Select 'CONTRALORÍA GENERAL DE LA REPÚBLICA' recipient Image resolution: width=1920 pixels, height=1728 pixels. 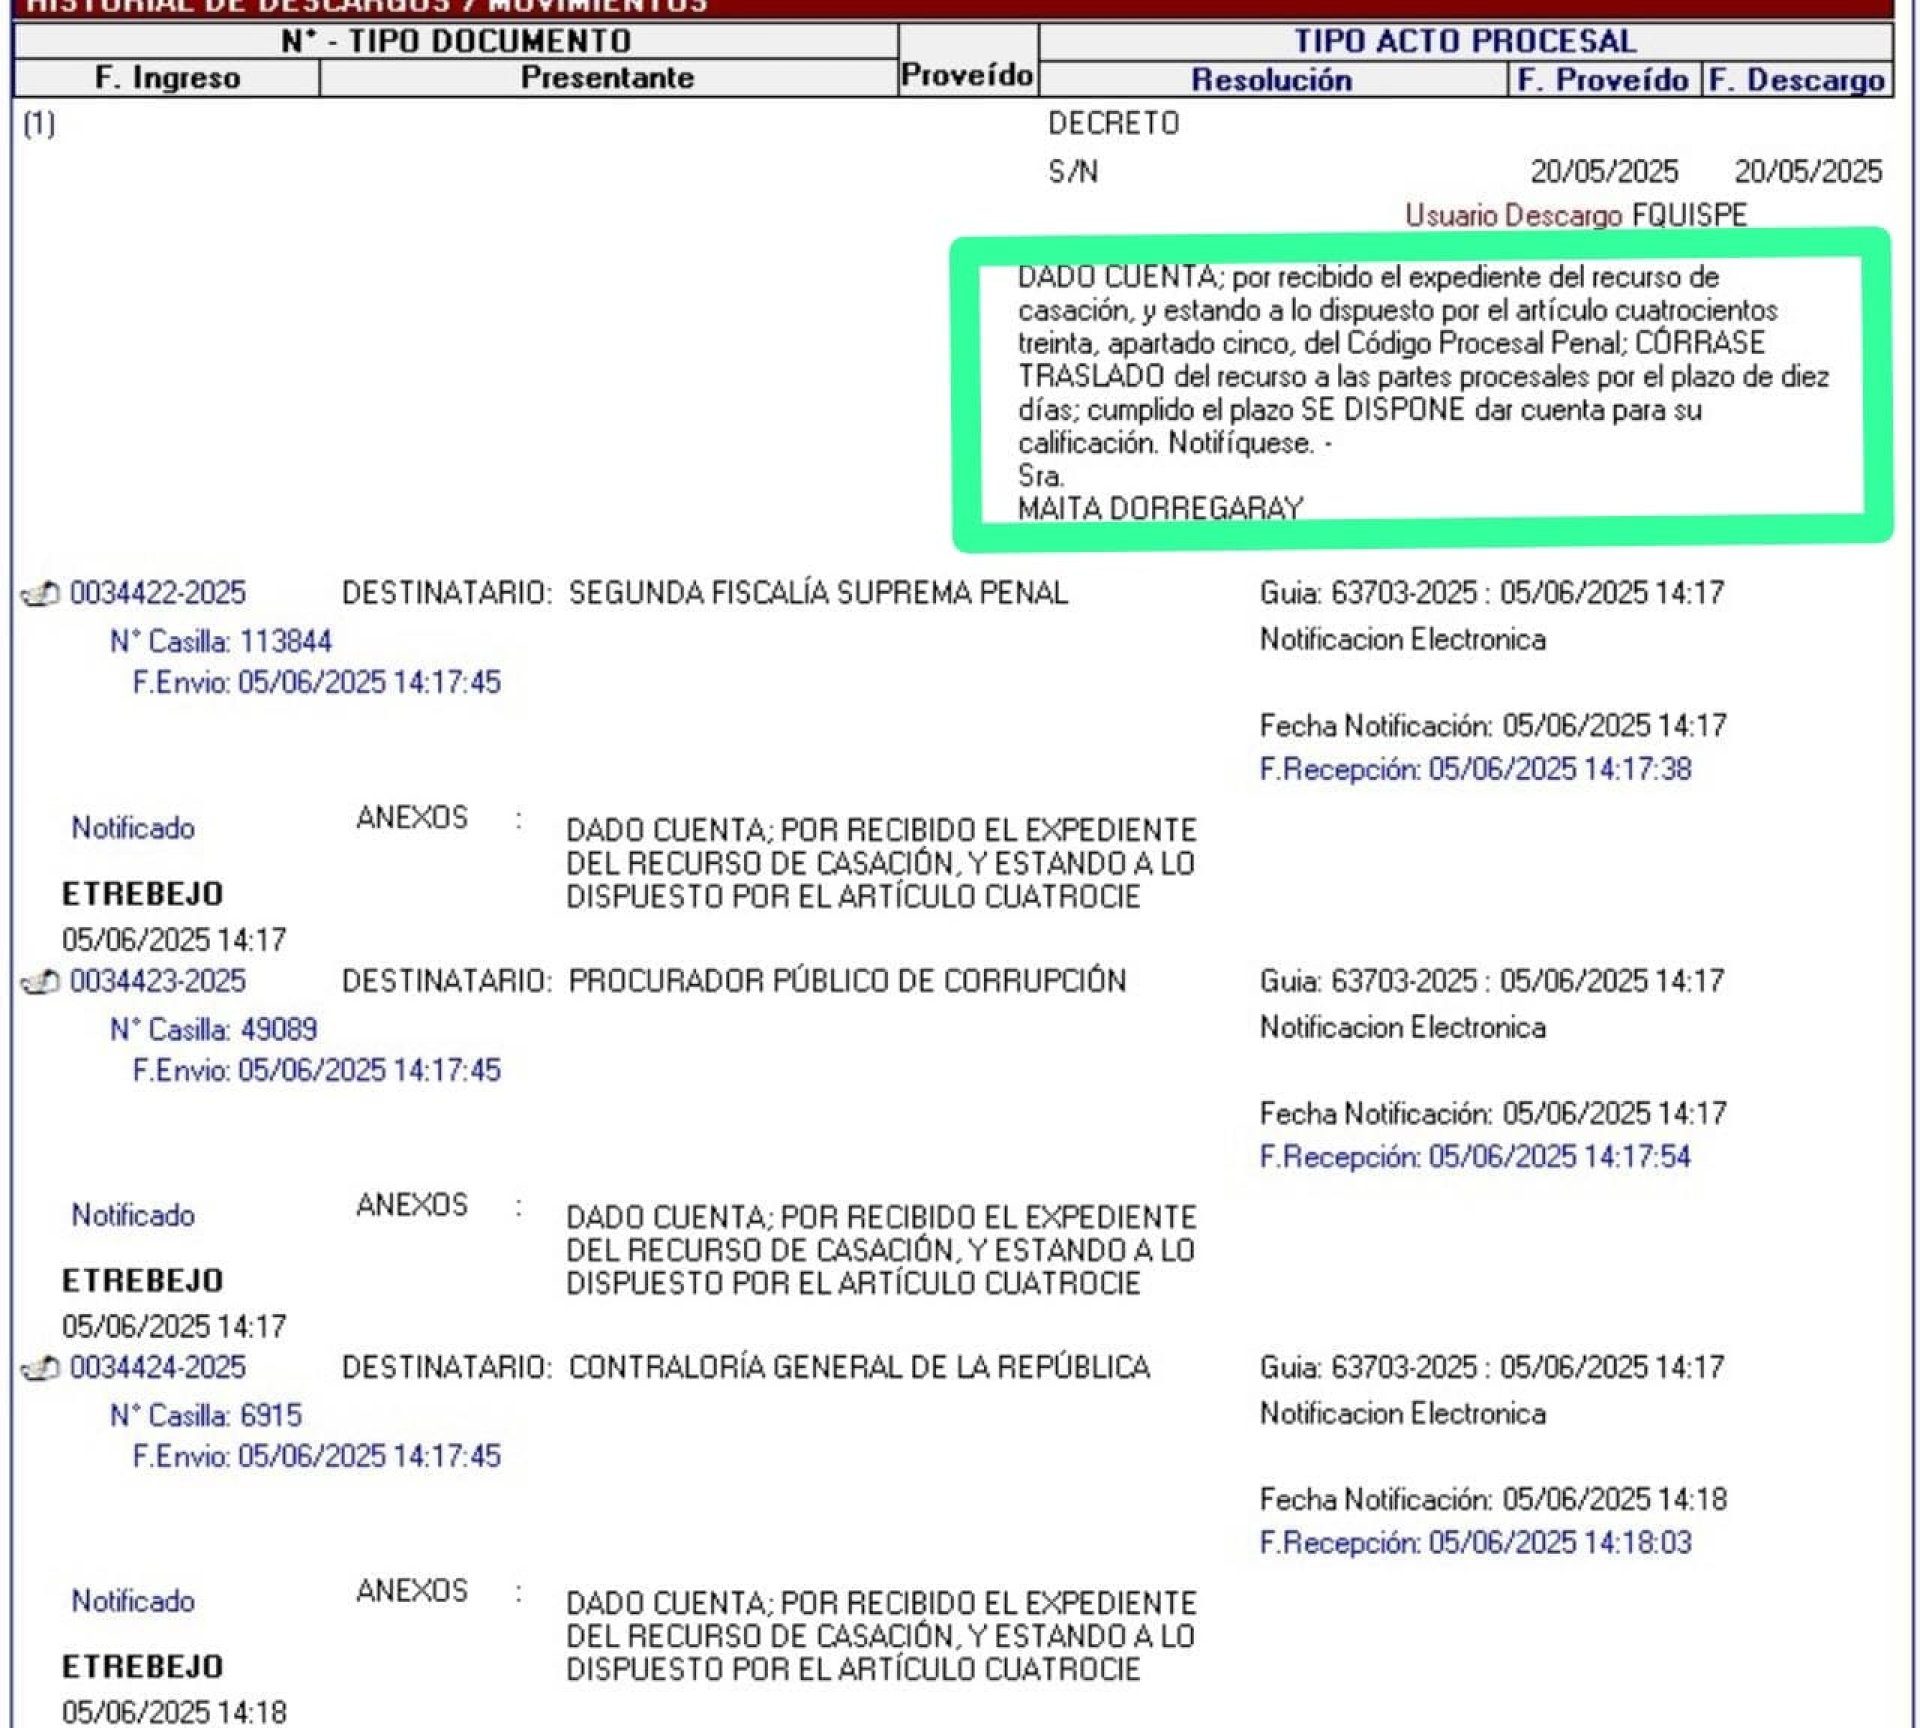pos(859,1367)
